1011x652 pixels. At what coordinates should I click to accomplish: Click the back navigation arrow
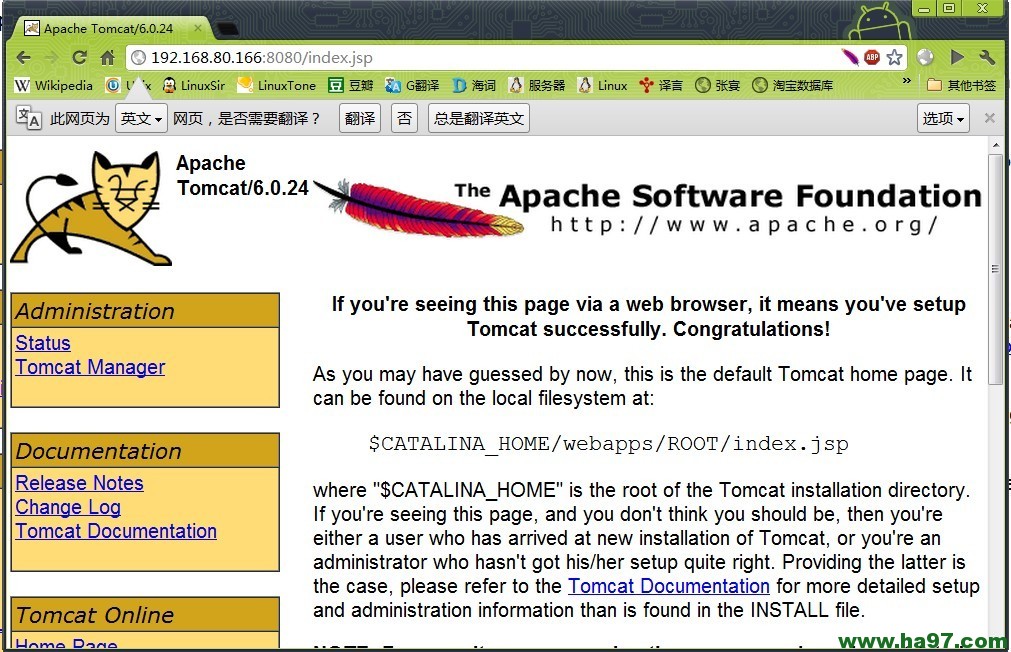tap(23, 57)
